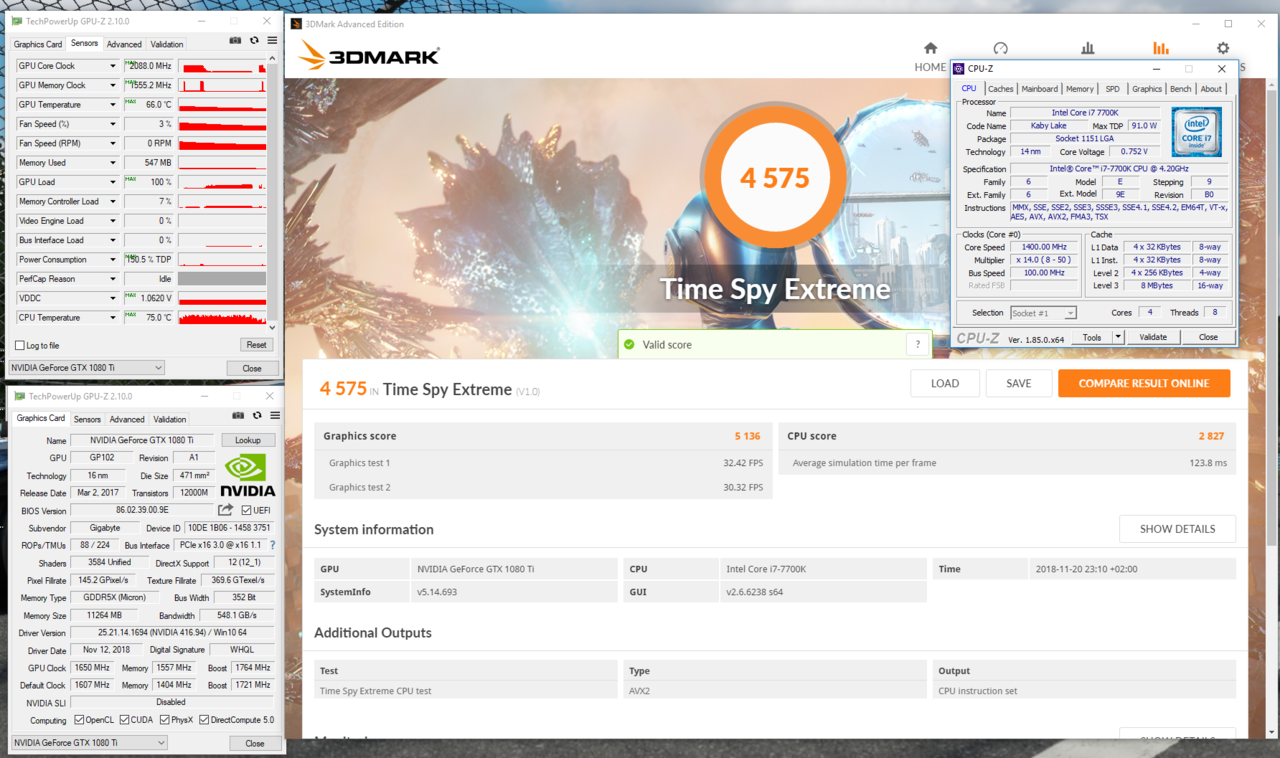Screen dimensions: 1280x758
Task: Open GPU Temperature sensor dropdown
Action: 113,104
